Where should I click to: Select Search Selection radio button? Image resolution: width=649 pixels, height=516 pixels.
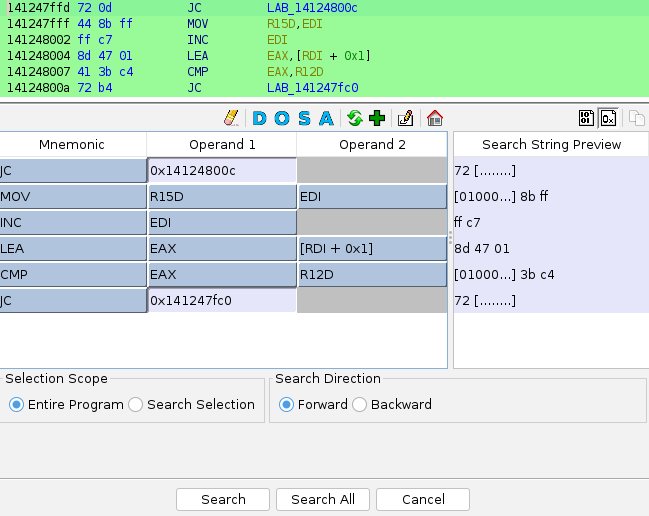tap(136, 404)
